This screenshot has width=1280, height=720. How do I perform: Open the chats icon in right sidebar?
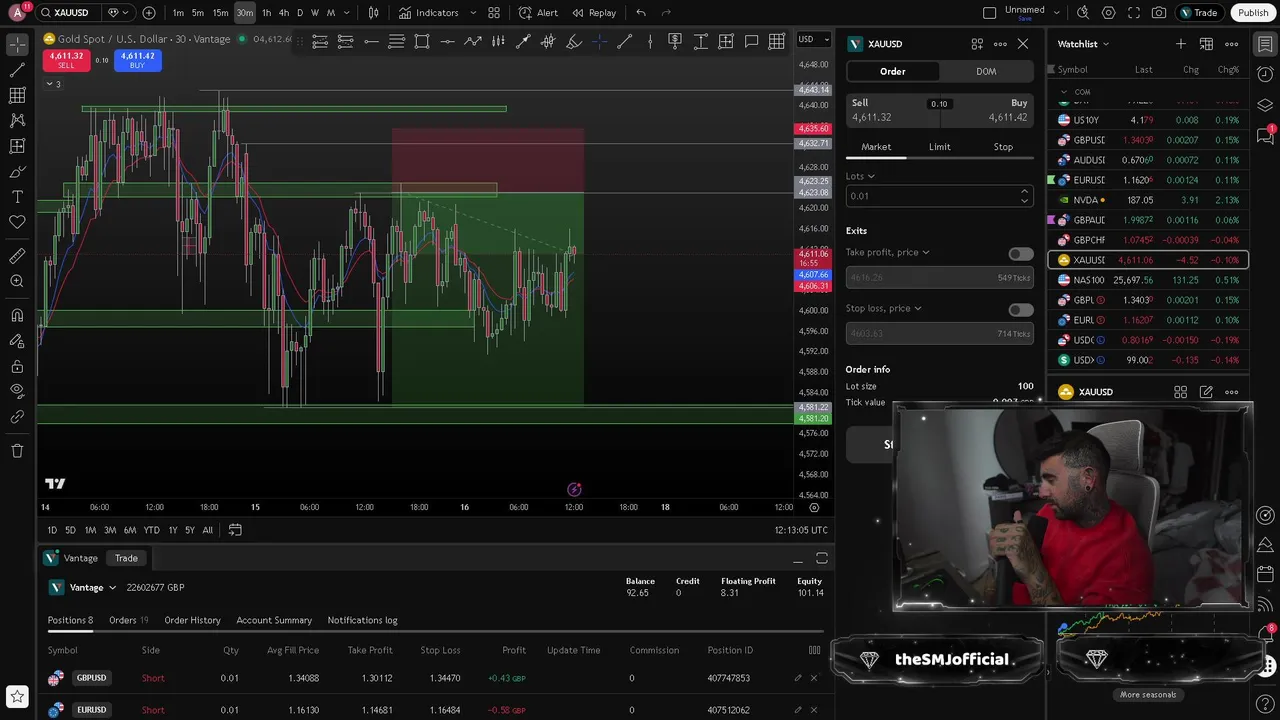(x=1265, y=136)
